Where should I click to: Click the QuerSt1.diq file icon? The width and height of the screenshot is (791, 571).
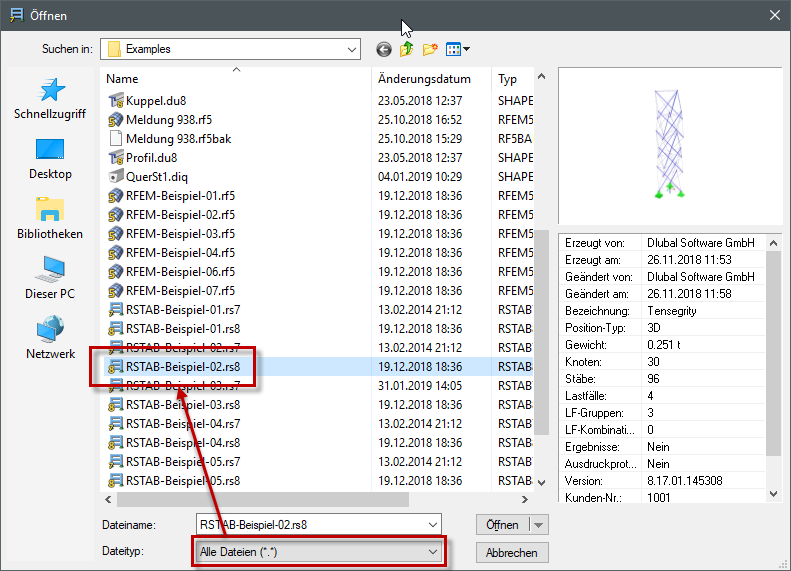pyautogui.click(x=116, y=177)
